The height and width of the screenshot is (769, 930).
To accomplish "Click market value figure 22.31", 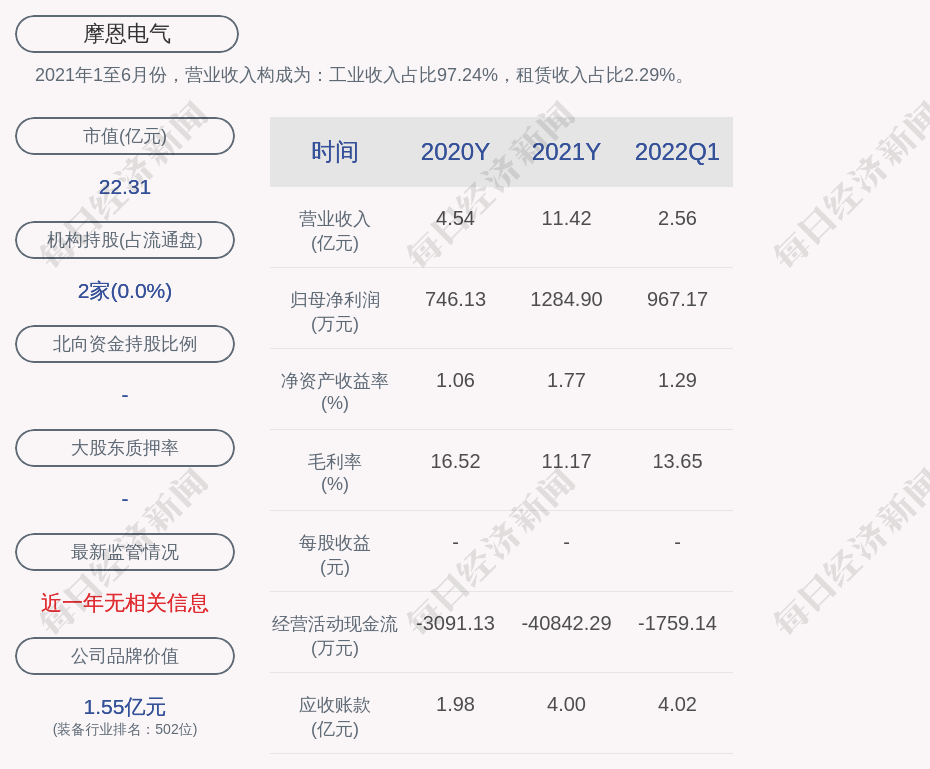I will pyautogui.click(x=125, y=187).
